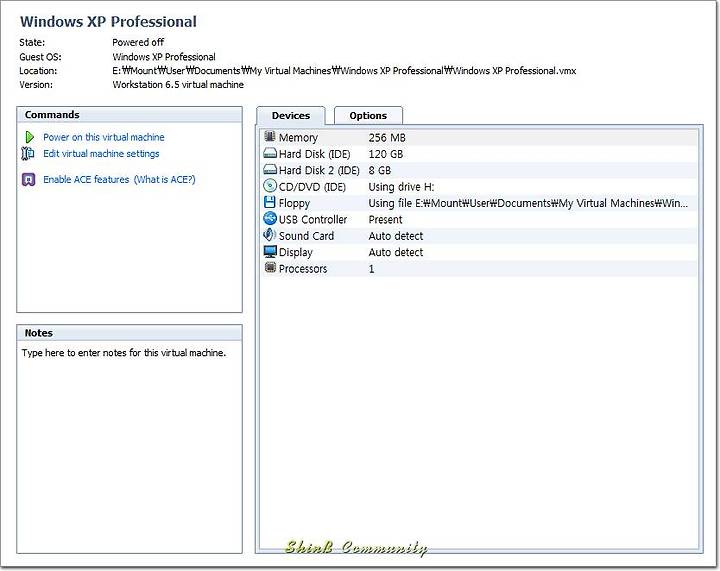720x571 pixels.
Task: Select the CD/DVD (IDE) label
Action: coord(312,187)
